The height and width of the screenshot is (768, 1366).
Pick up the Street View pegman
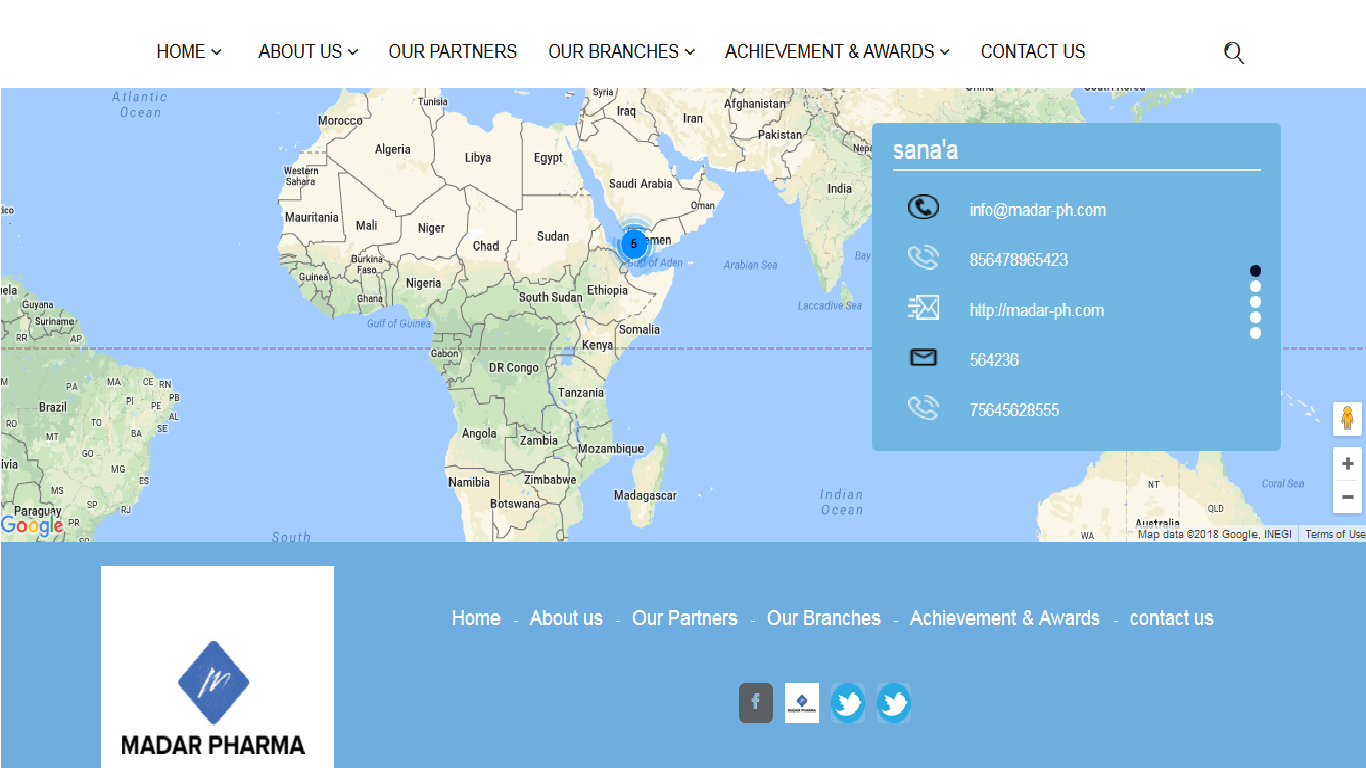(x=1347, y=418)
